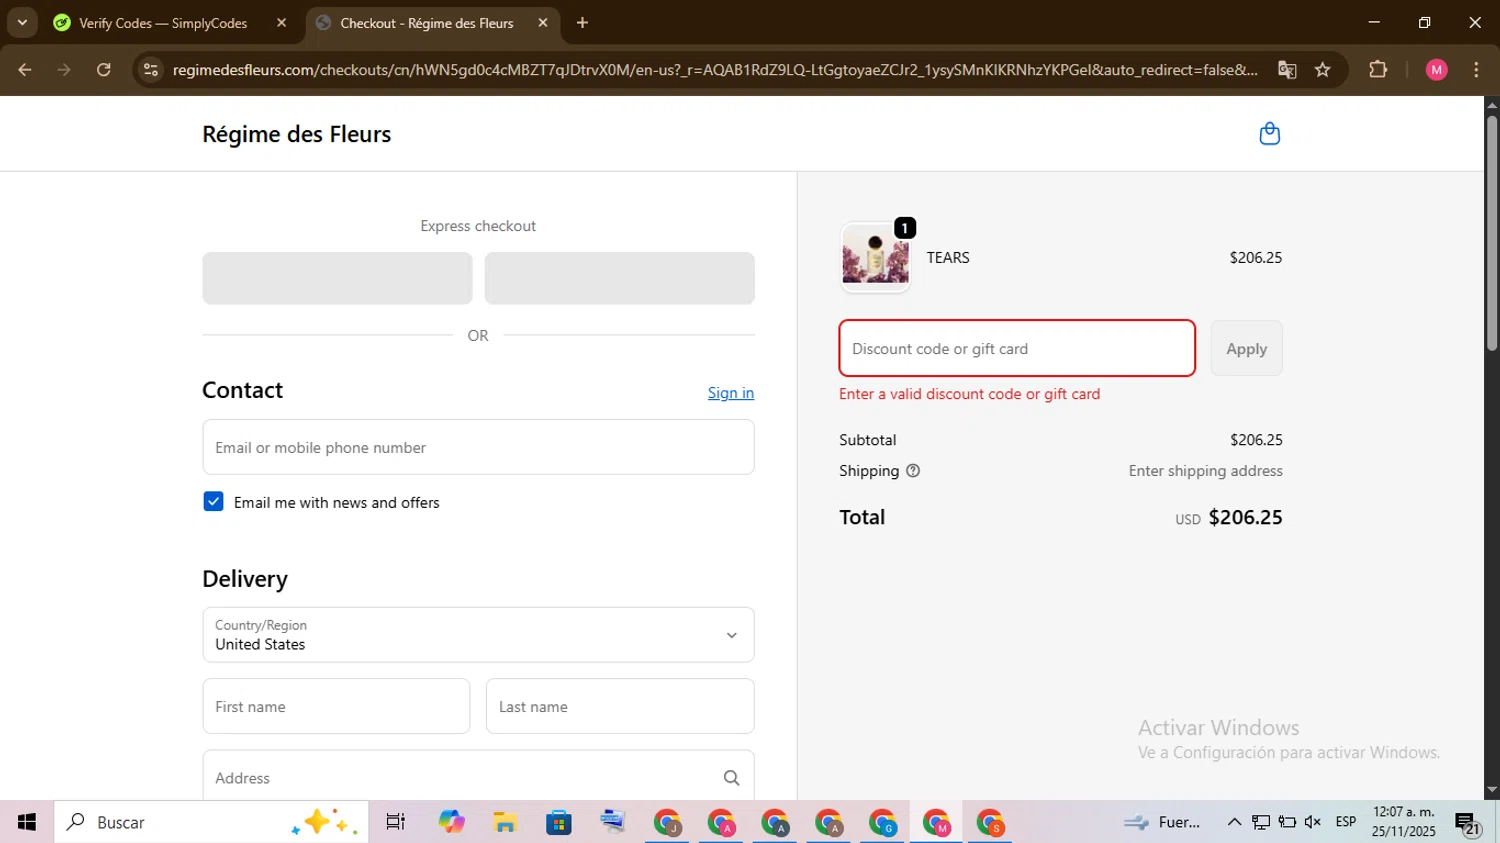Open the Task View taskbar icon
Screen dimensions: 1500x843
click(396, 822)
